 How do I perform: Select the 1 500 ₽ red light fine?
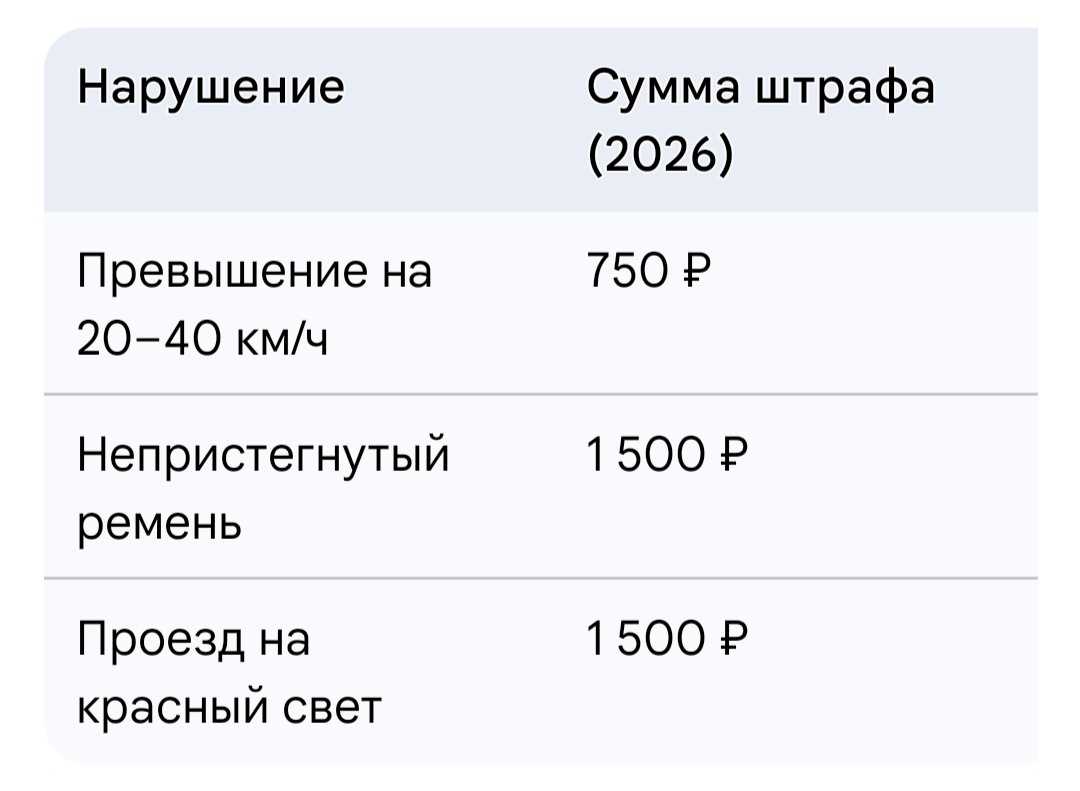[667, 638]
